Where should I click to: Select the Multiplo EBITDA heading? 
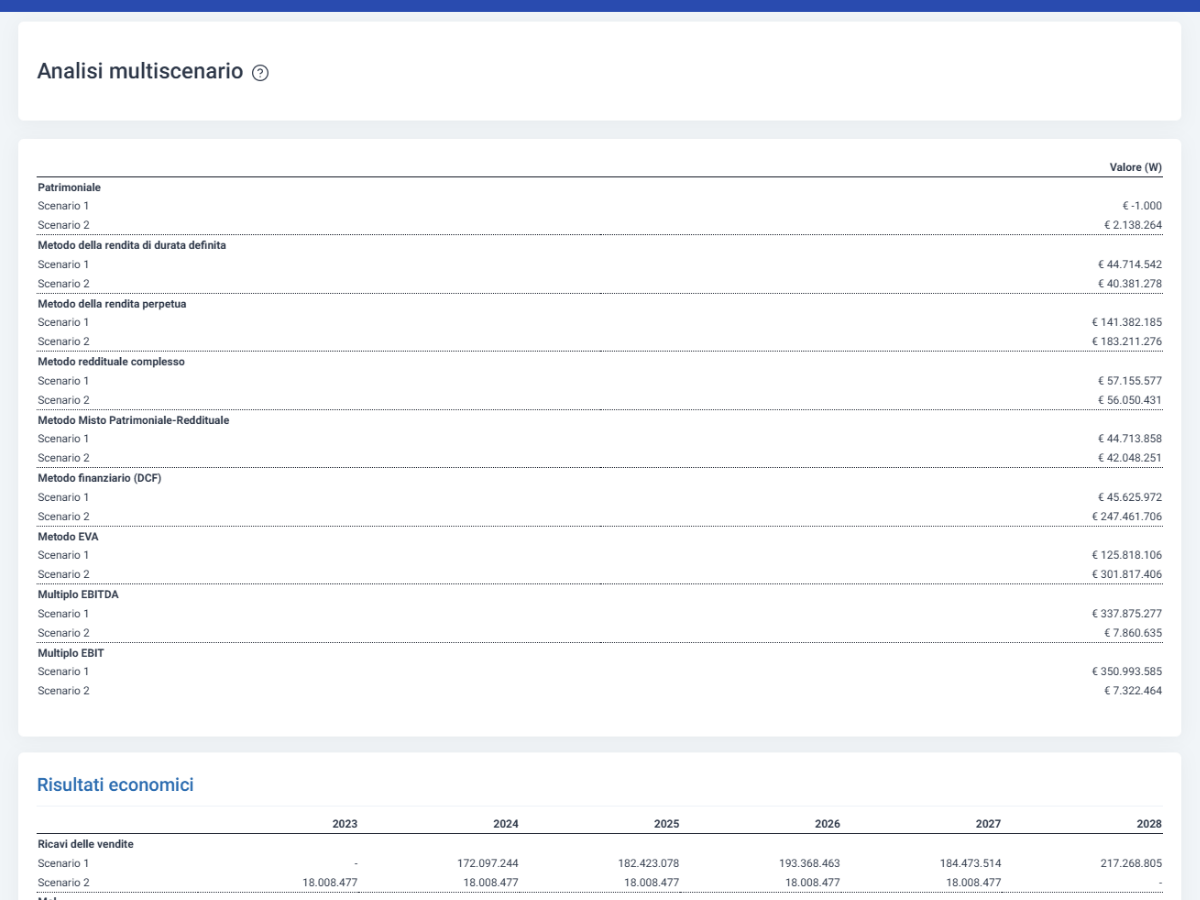pos(78,594)
